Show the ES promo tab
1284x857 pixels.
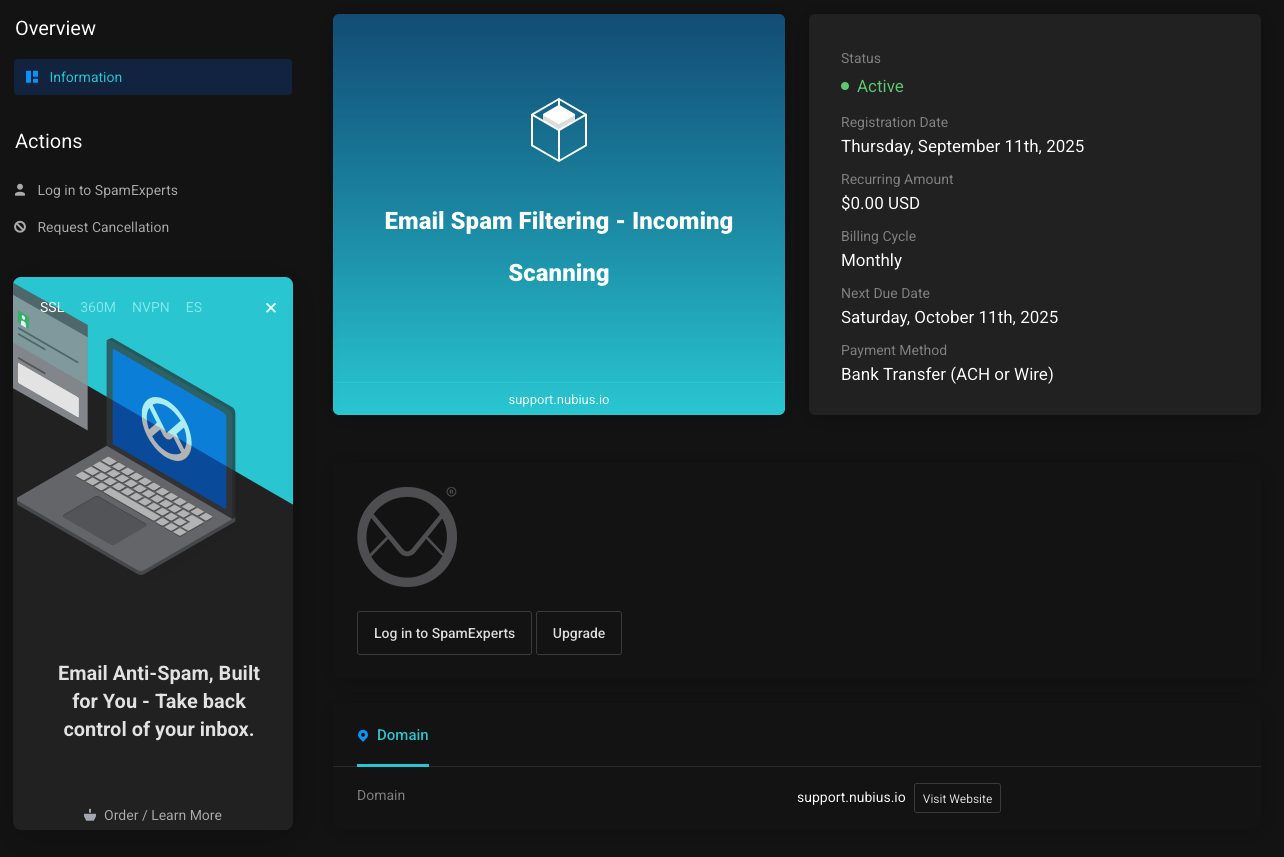coord(194,307)
